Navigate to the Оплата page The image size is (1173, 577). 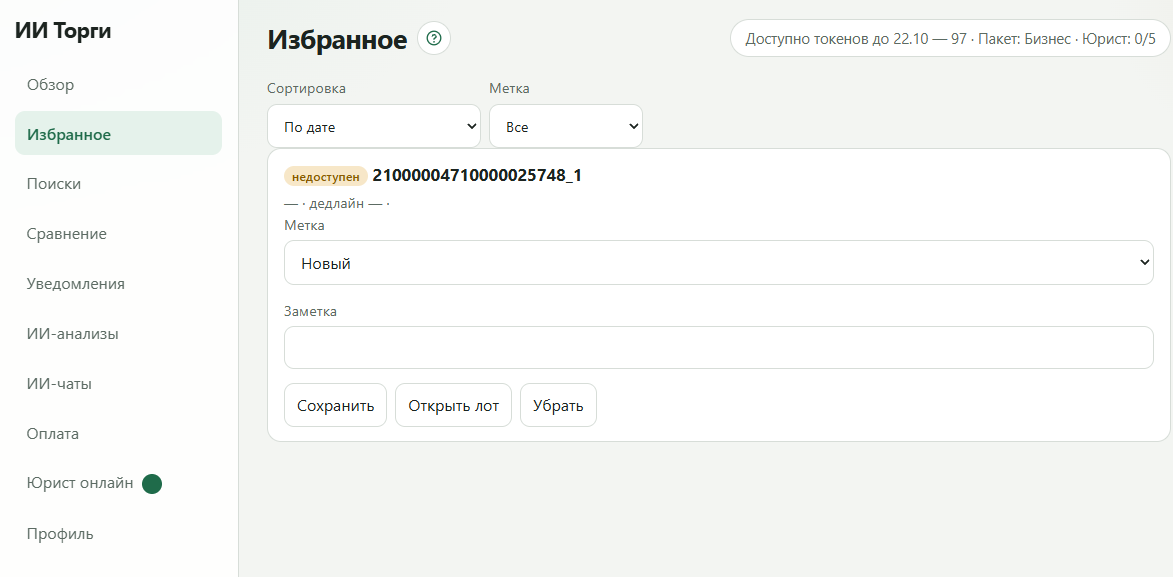118,434
